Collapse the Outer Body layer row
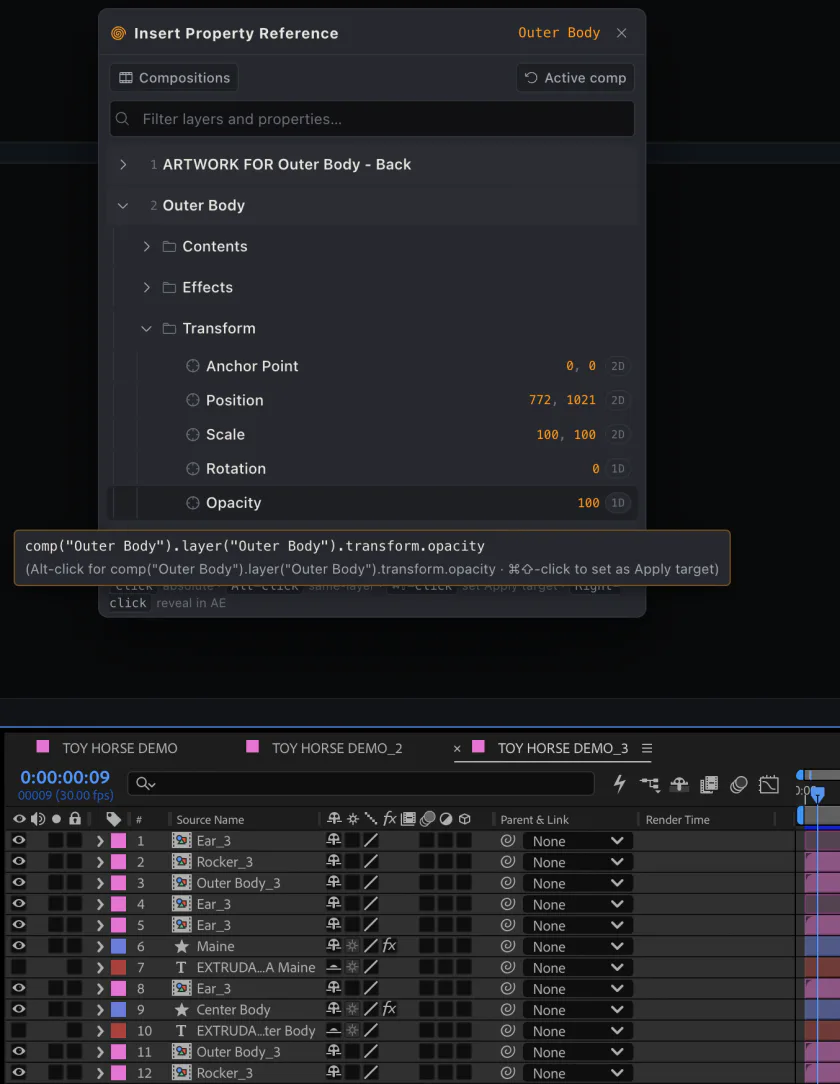840x1084 pixels. click(x=123, y=205)
